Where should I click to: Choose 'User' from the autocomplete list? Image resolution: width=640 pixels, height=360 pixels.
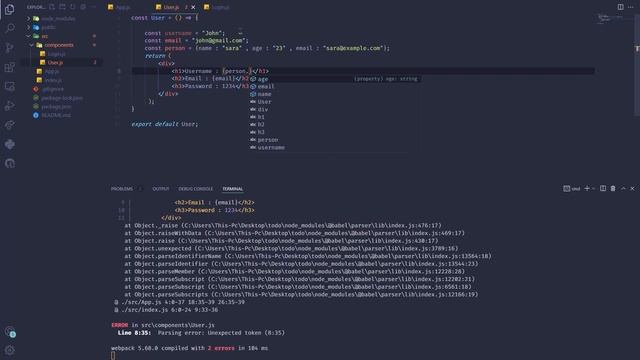(335, 102)
